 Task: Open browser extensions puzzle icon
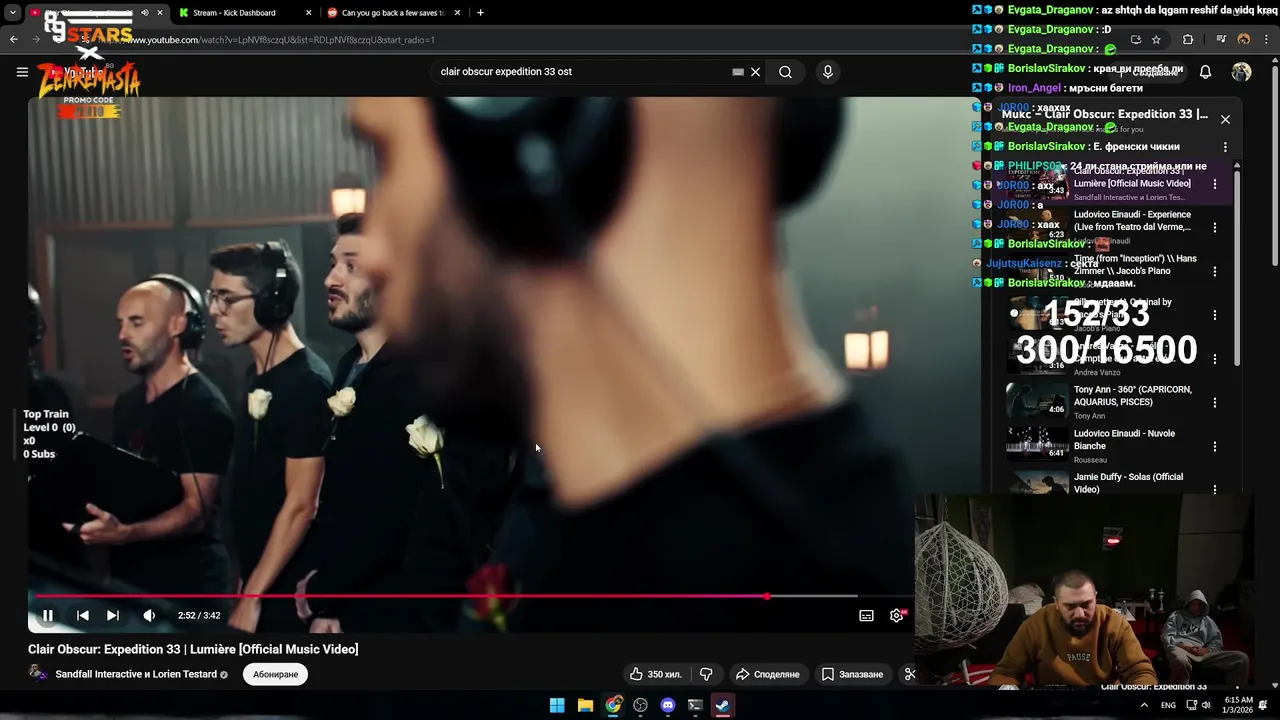pyautogui.click(x=1188, y=40)
